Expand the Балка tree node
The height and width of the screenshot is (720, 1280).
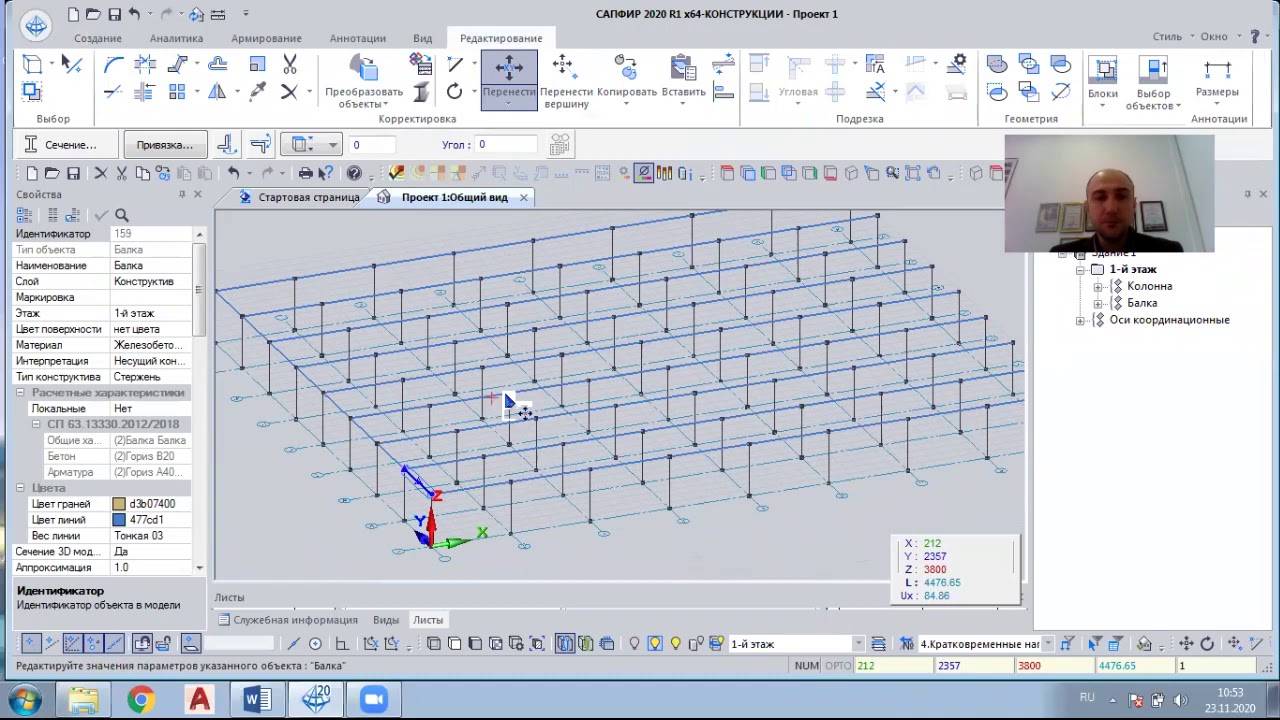point(1098,303)
